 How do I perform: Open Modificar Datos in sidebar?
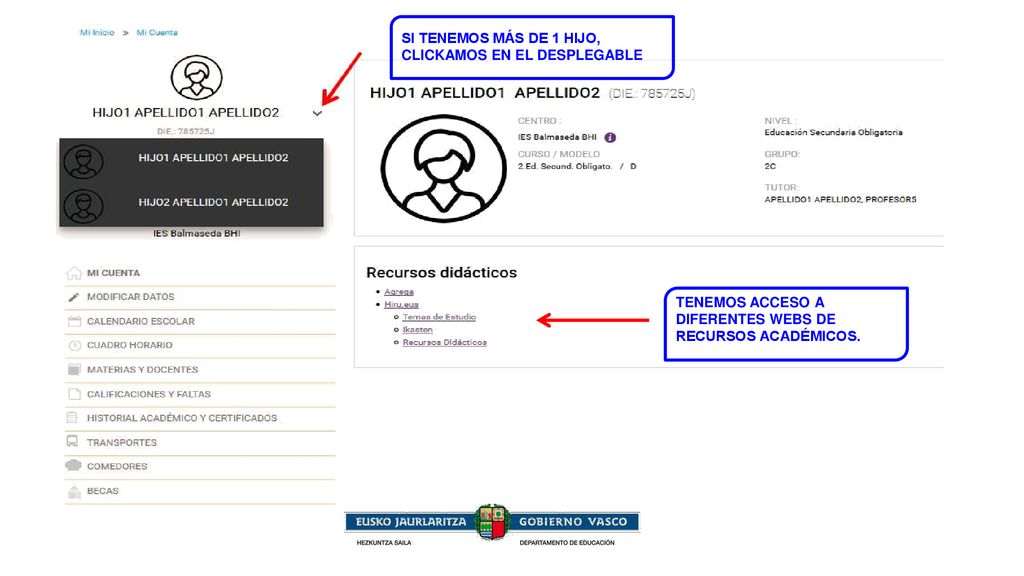click(131, 297)
